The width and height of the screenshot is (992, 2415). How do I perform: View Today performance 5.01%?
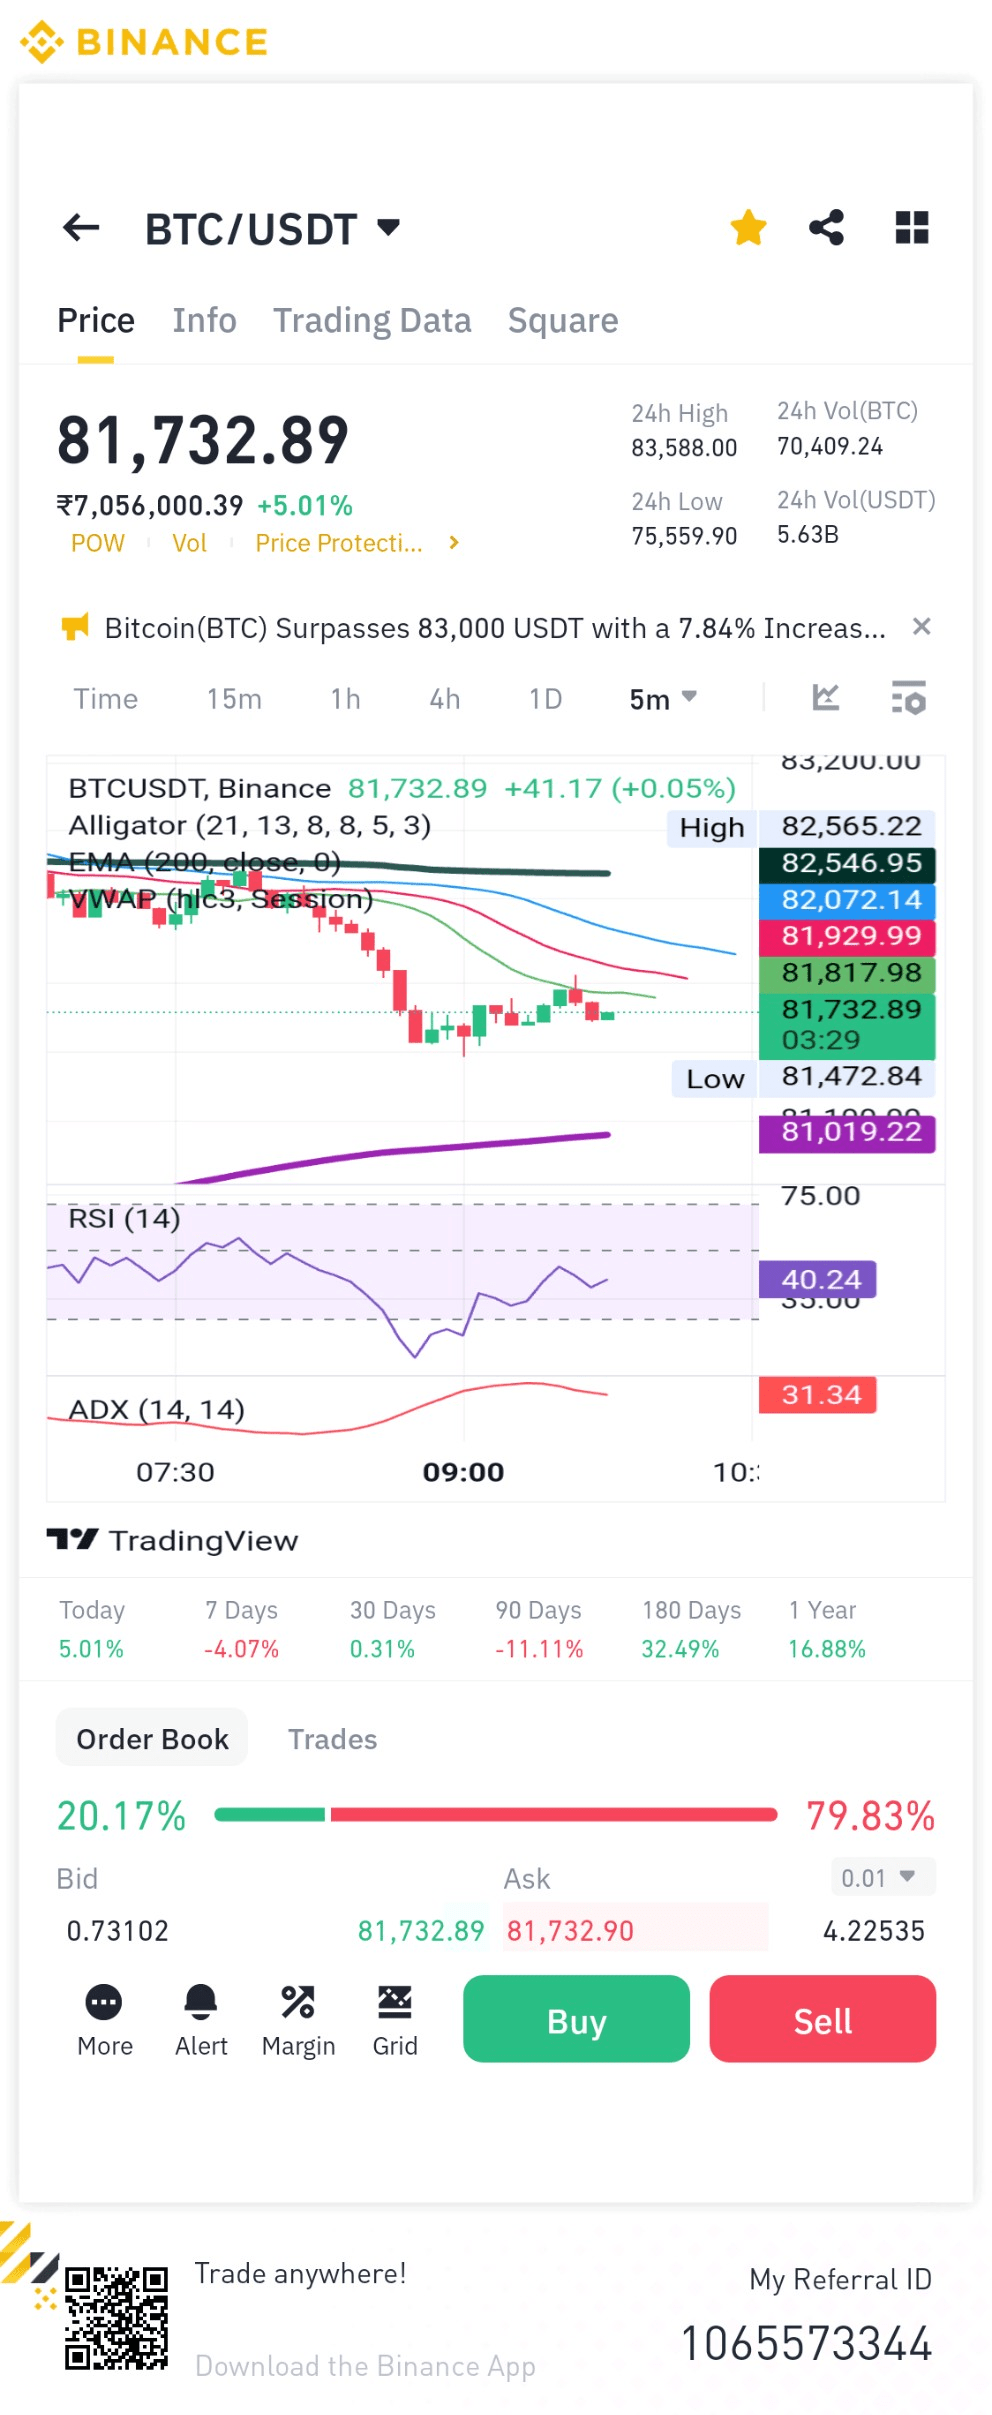coord(92,1629)
